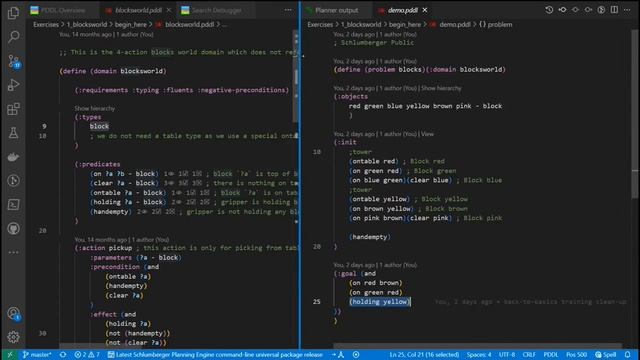This screenshot has height=360, width=640.
Task: Click the master branch in status bar
Action: (x=37, y=355)
